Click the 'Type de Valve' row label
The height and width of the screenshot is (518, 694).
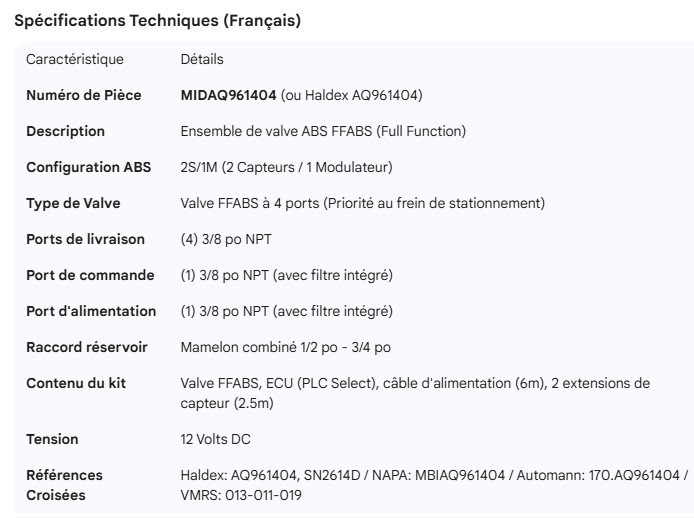[73, 203]
